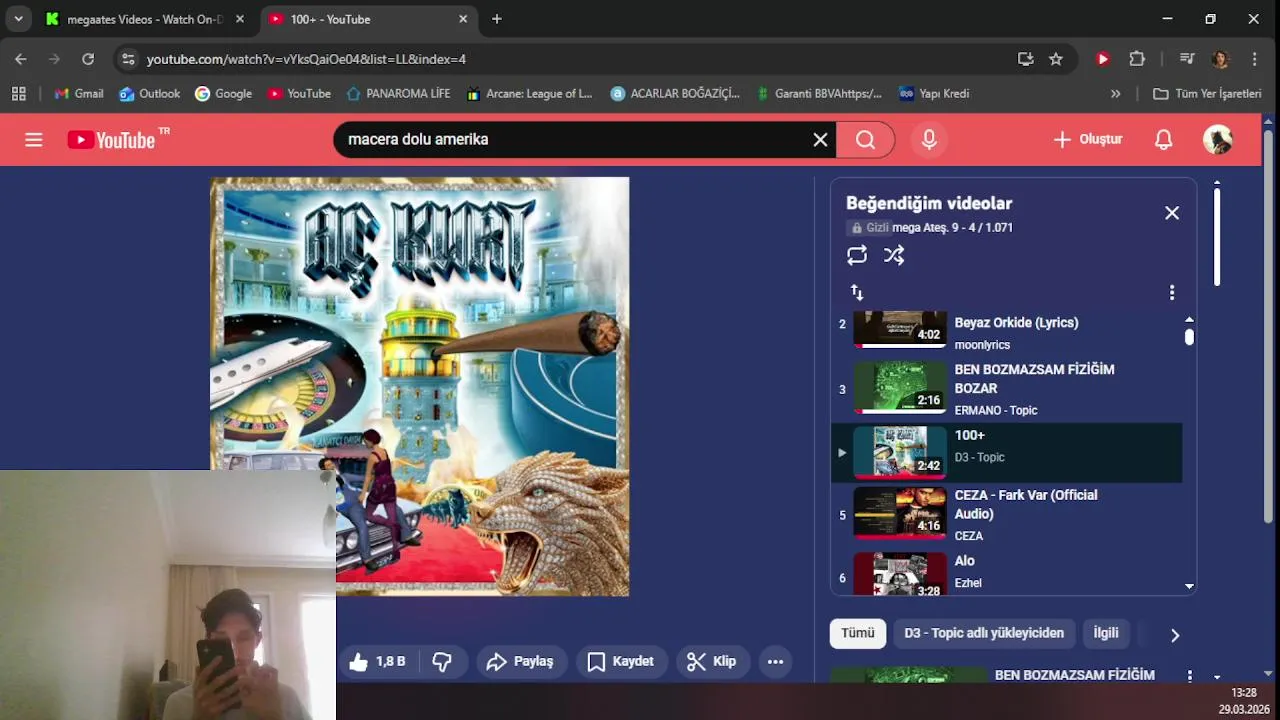
Task: Go back with browser back arrow
Action: pos(21,59)
